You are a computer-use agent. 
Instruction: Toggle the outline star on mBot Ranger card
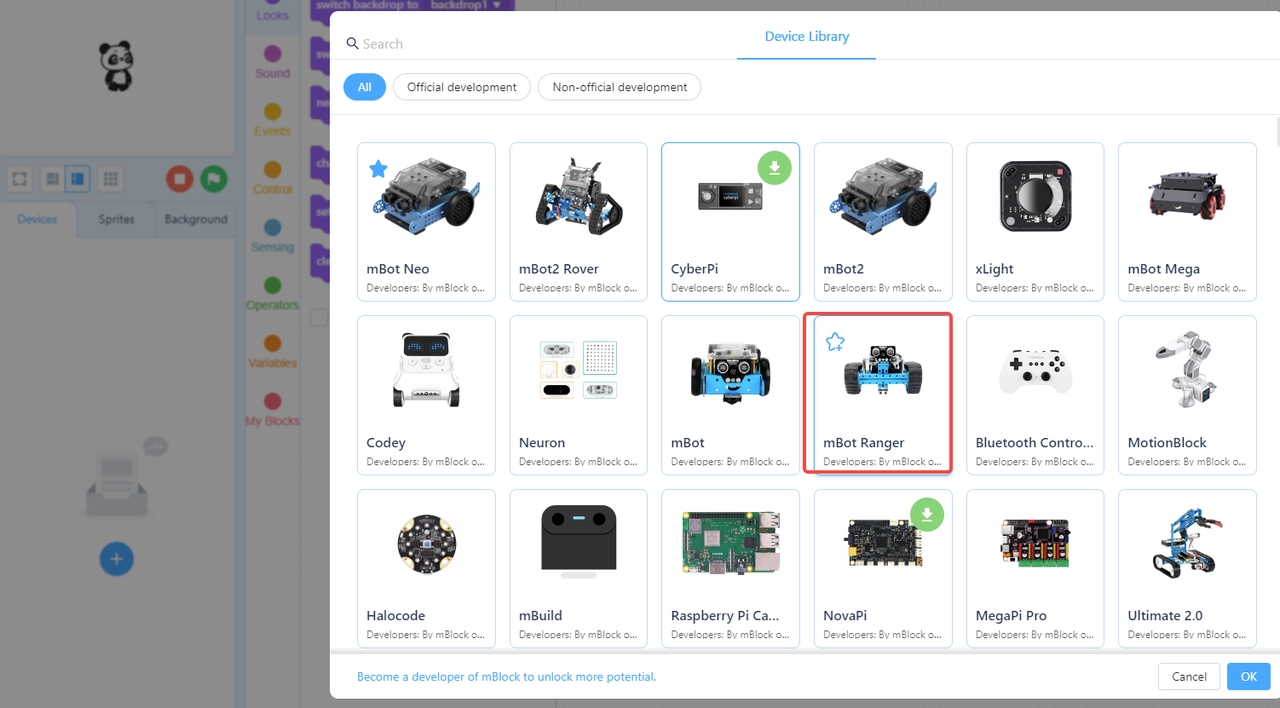[835, 342]
